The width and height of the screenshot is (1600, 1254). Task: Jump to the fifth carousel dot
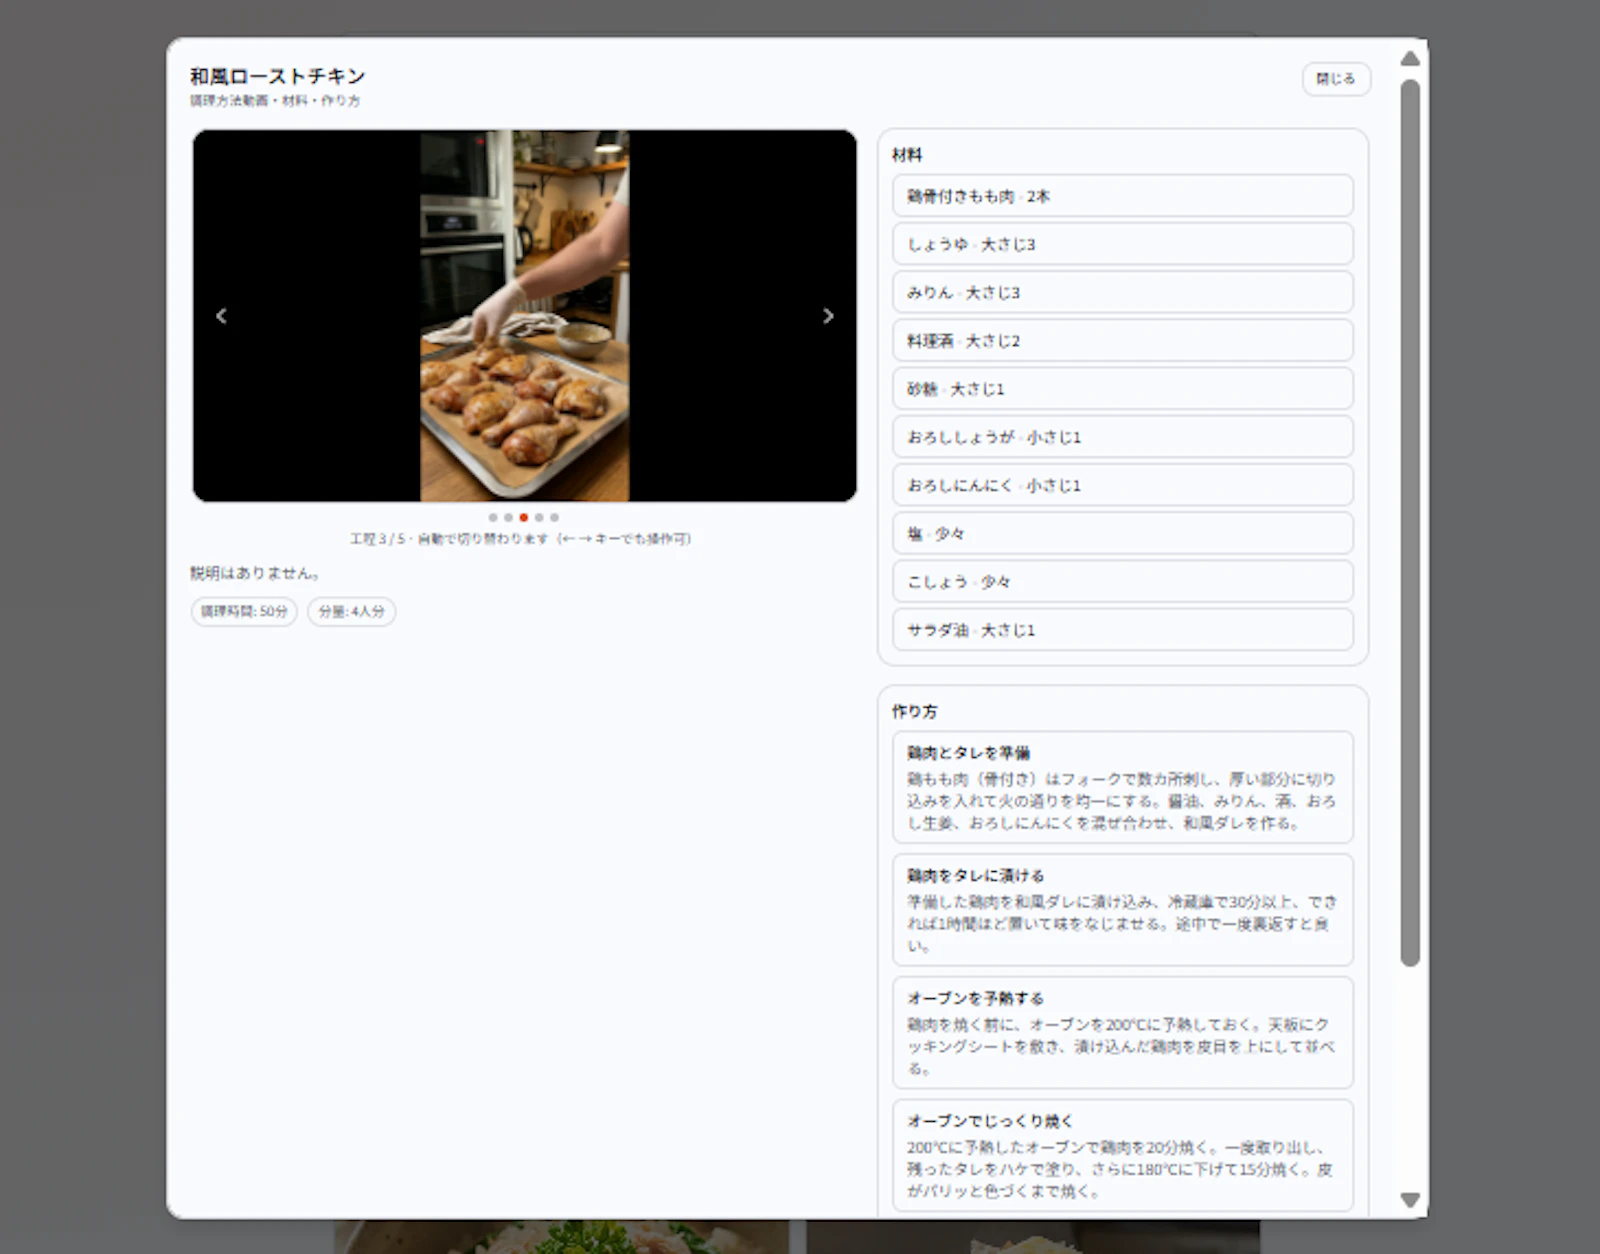click(x=554, y=518)
